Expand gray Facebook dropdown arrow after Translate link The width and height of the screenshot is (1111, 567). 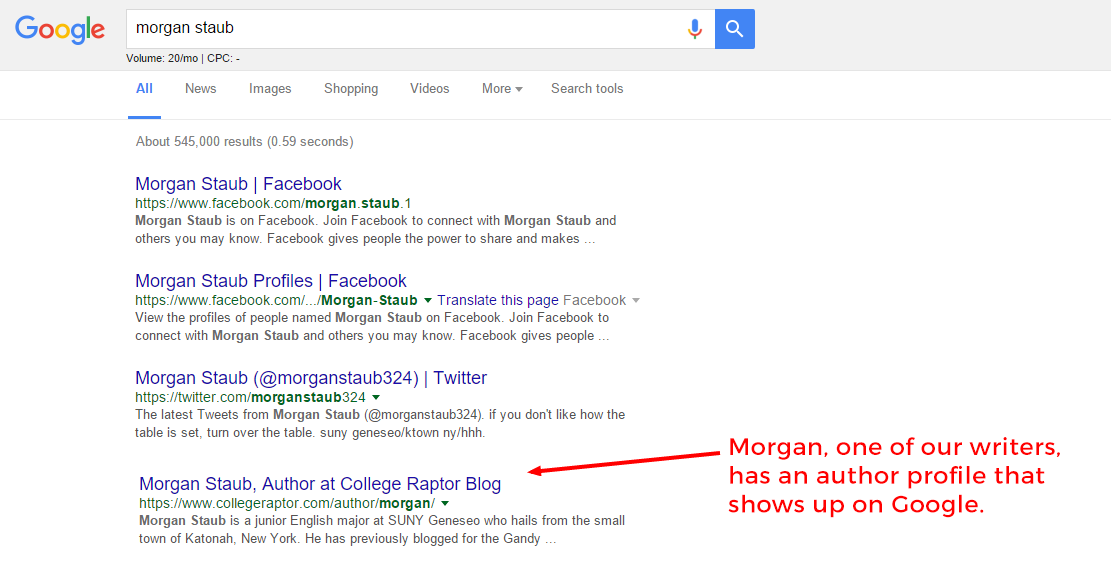pos(636,301)
